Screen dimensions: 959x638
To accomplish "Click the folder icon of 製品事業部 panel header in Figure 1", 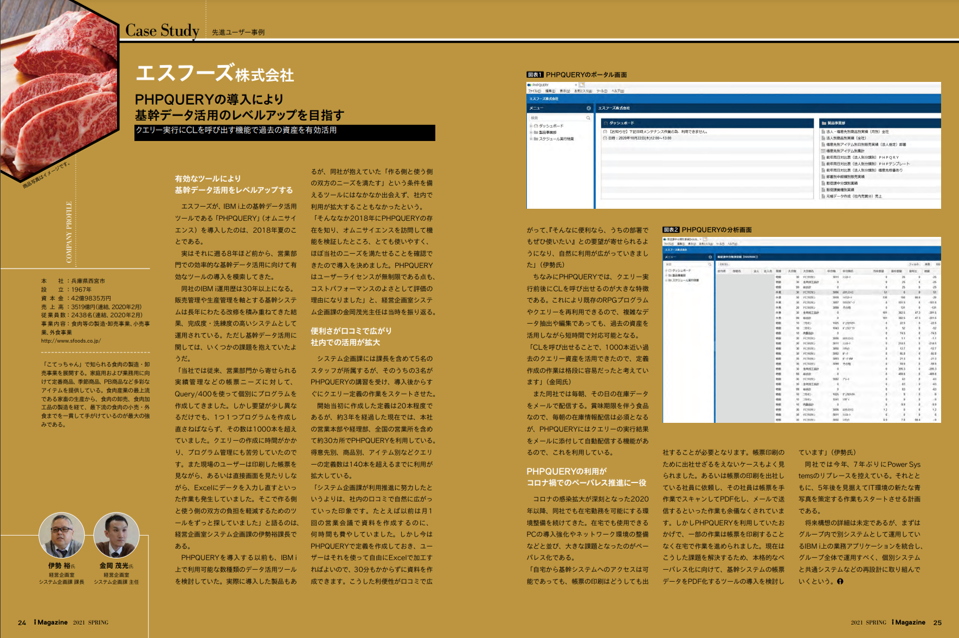I will pos(824,123).
